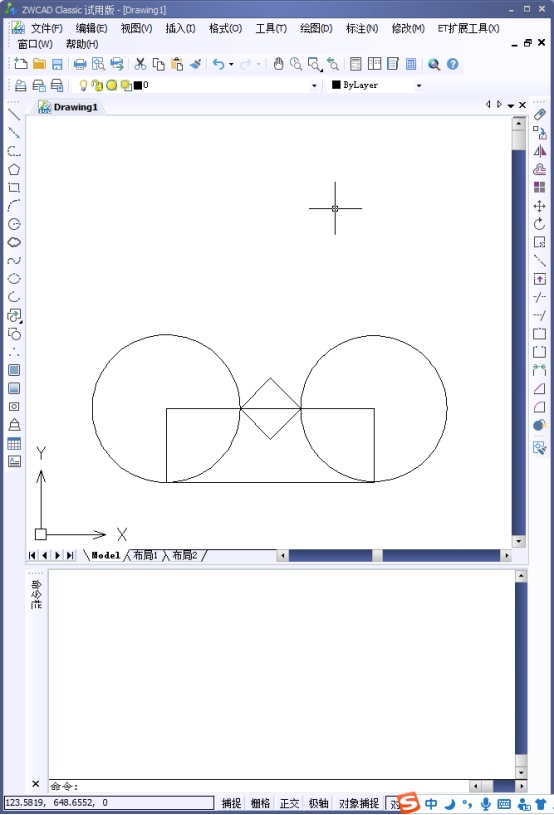This screenshot has width=554, height=815.
Task: Toggle the 对象捕捉 object snap
Action: coord(359,803)
